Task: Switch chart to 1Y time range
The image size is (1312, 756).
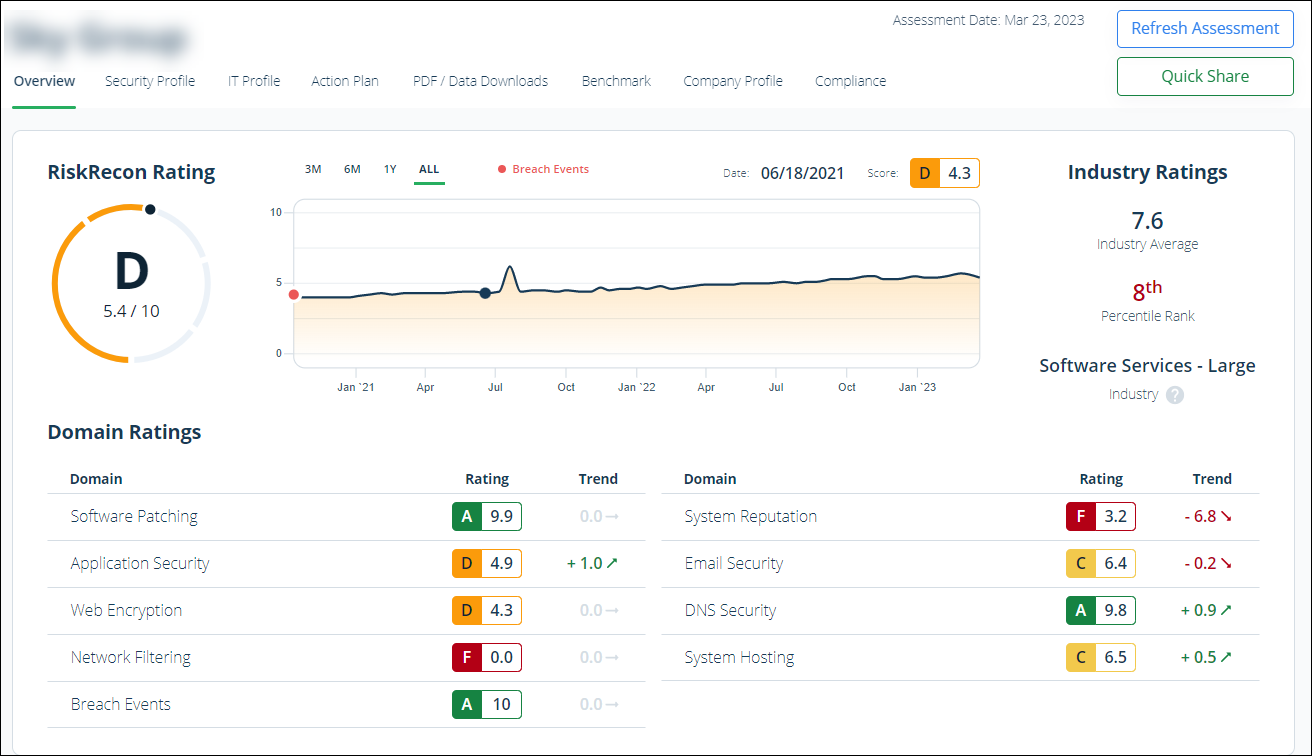Action: [390, 170]
